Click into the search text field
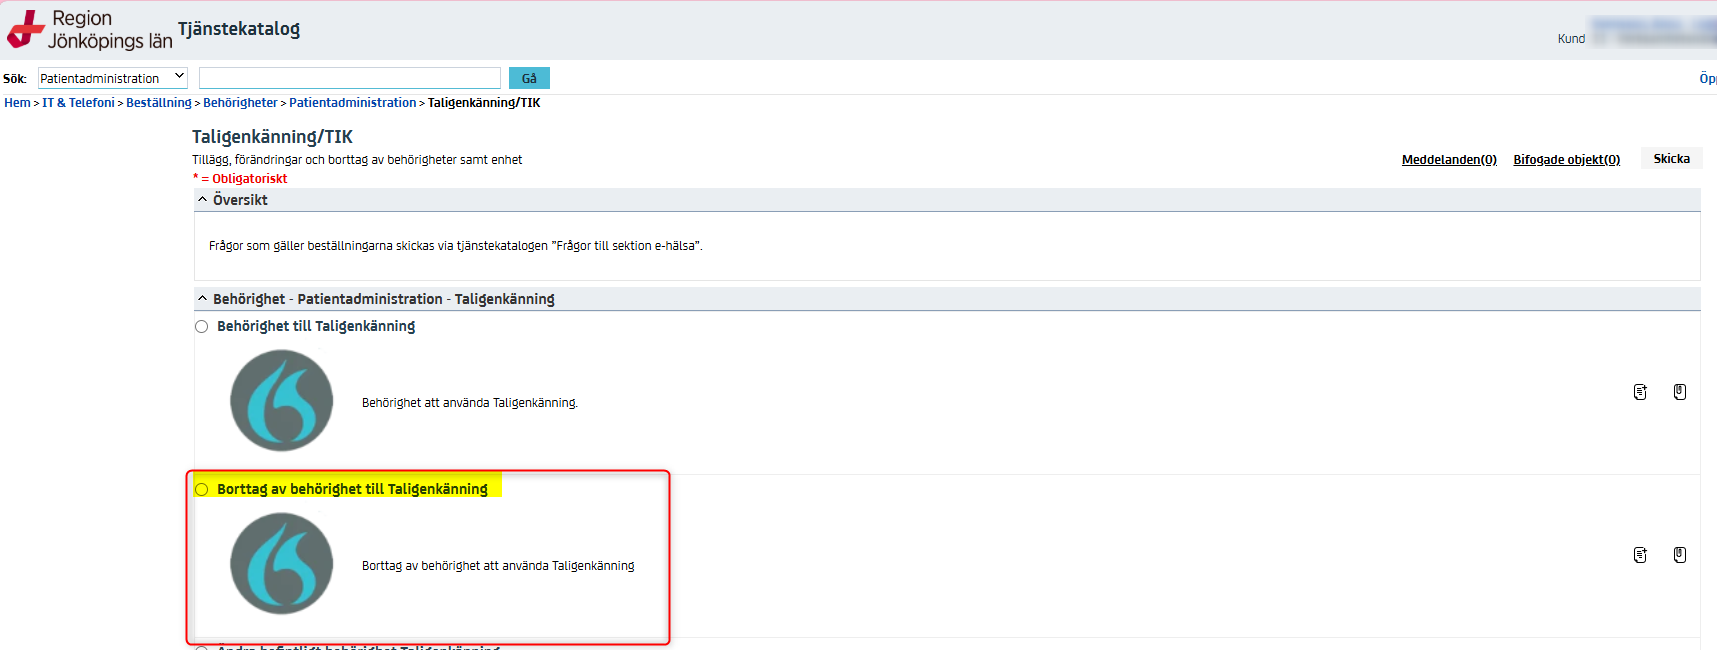Image resolution: width=1717 pixels, height=650 pixels. click(349, 78)
